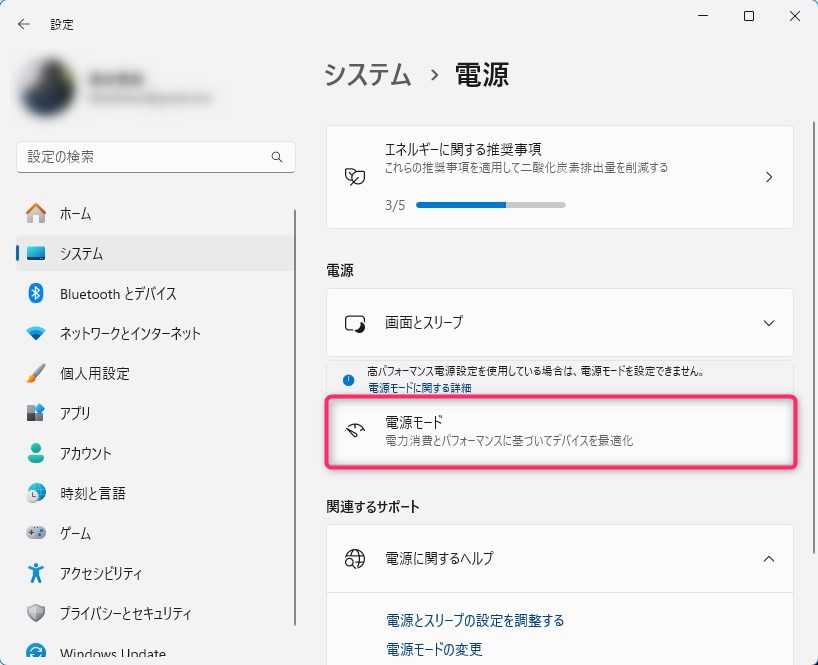
Task: Open 電源とスリープの設定を調整する link
Action: (475, 620)
